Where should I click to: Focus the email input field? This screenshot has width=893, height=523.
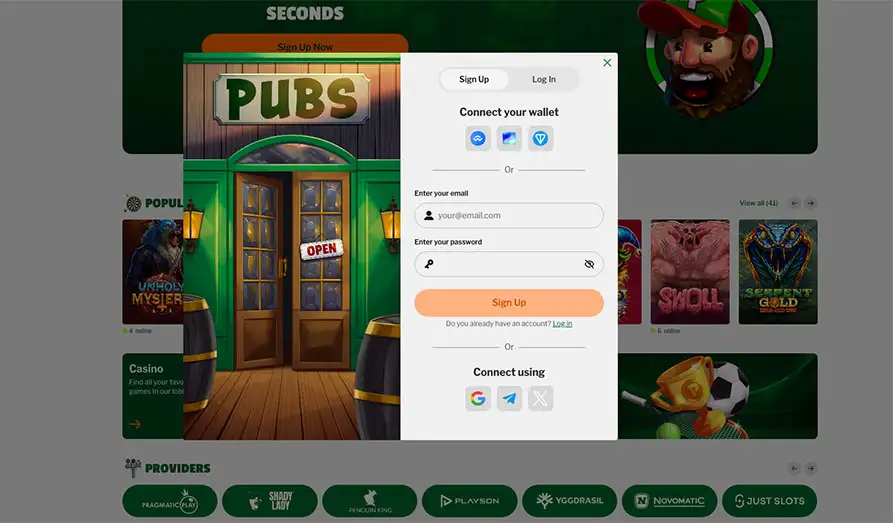tap(509, 215)
